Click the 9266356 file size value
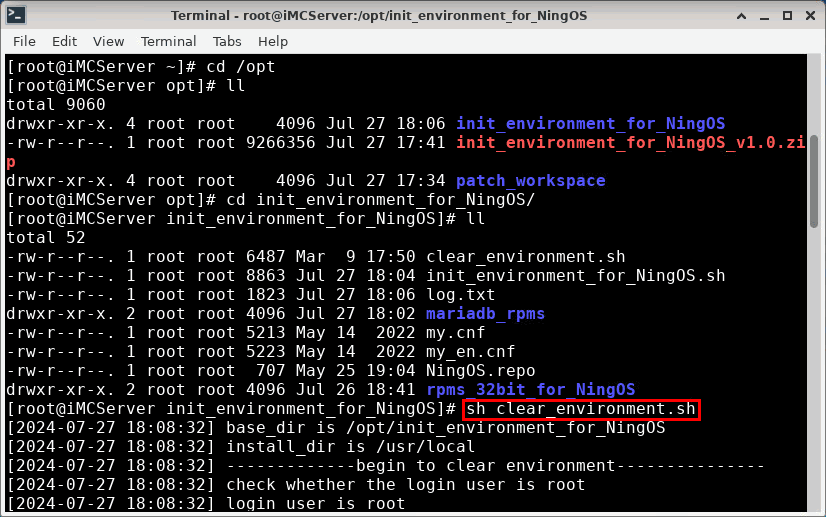This screenshot has height=517, width=826. click(281, 143)
